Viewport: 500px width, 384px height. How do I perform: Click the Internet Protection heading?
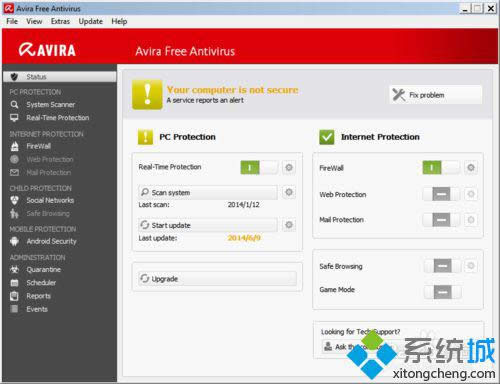tap(380, 137)
